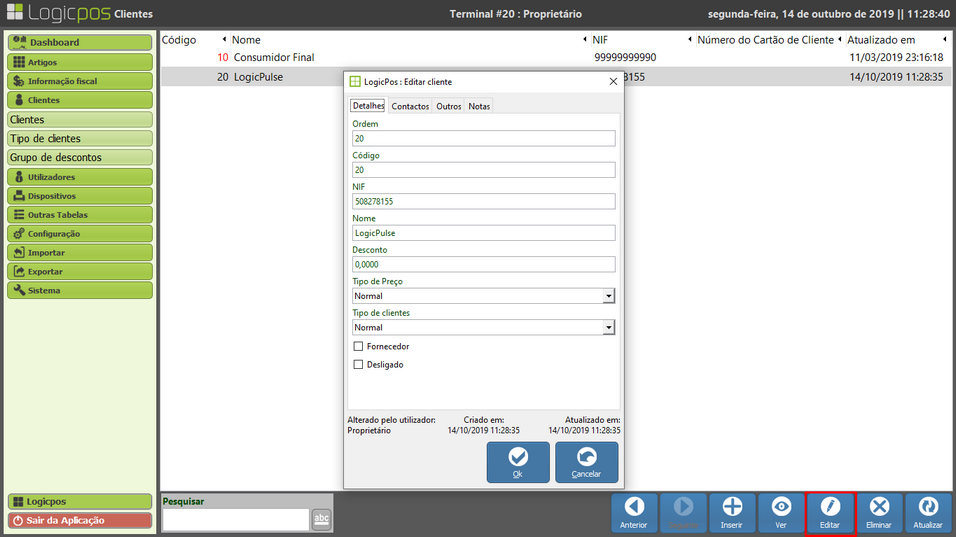956x537 pixels.
Task: Click Sair da Aplicação button
Action: pyautogui.click(x=80, y=520)
